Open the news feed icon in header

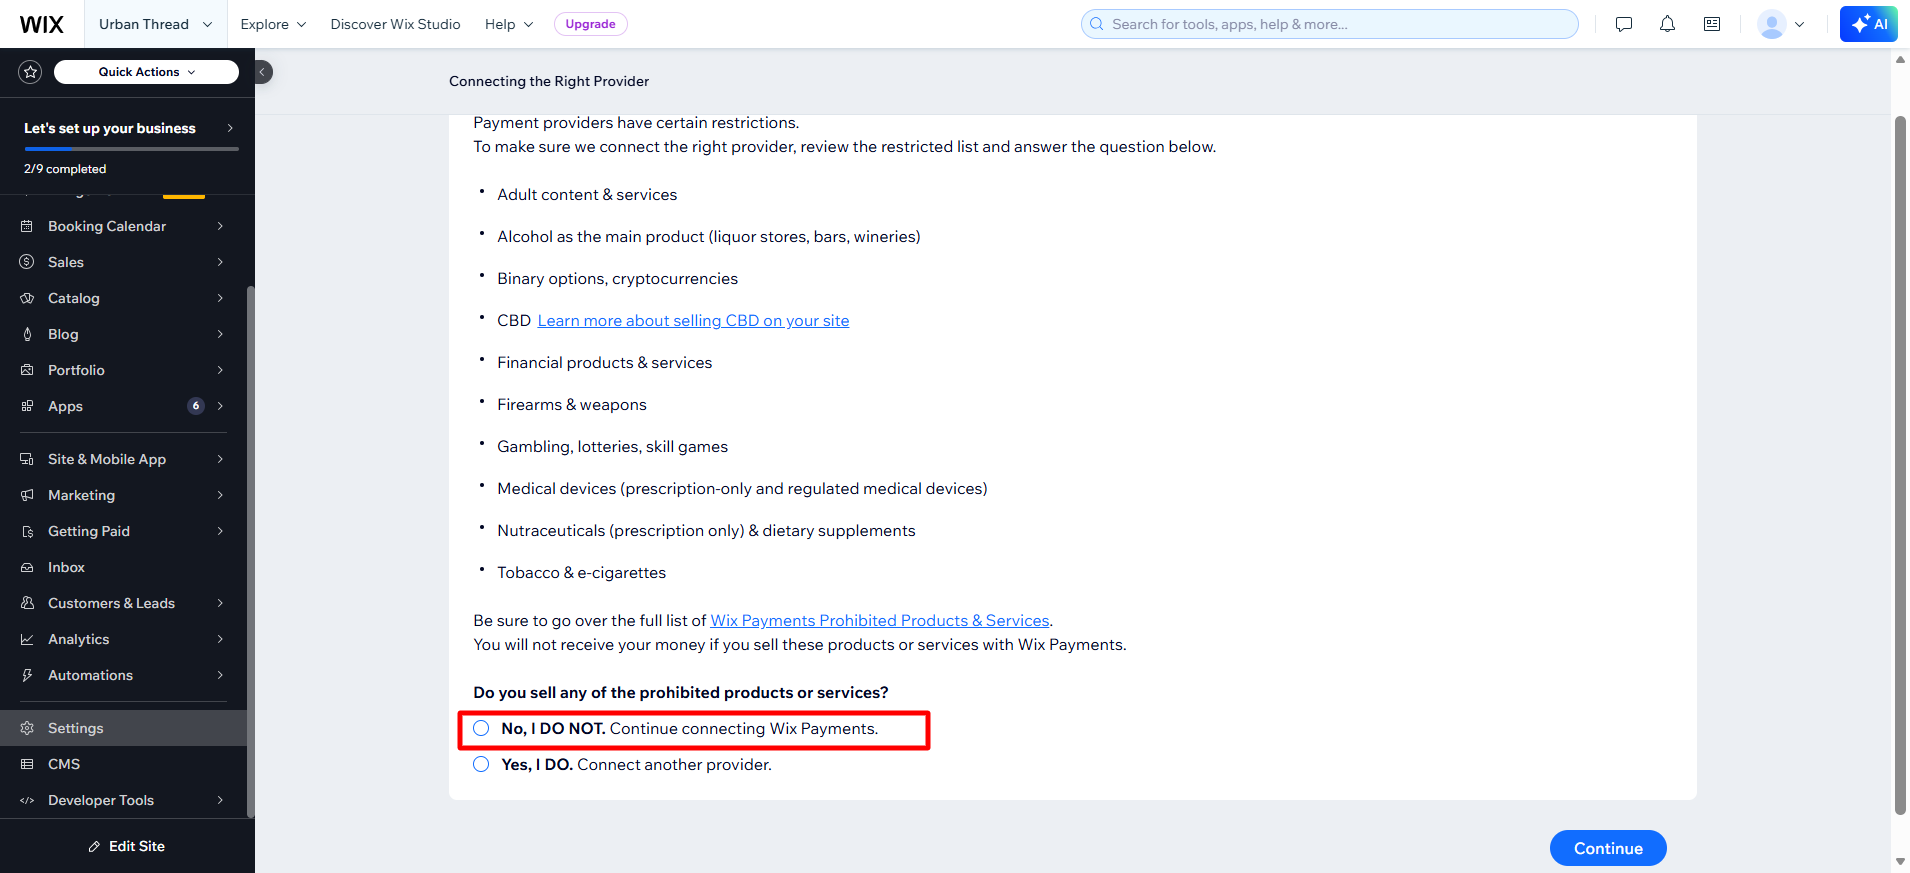click(1712, 24)
